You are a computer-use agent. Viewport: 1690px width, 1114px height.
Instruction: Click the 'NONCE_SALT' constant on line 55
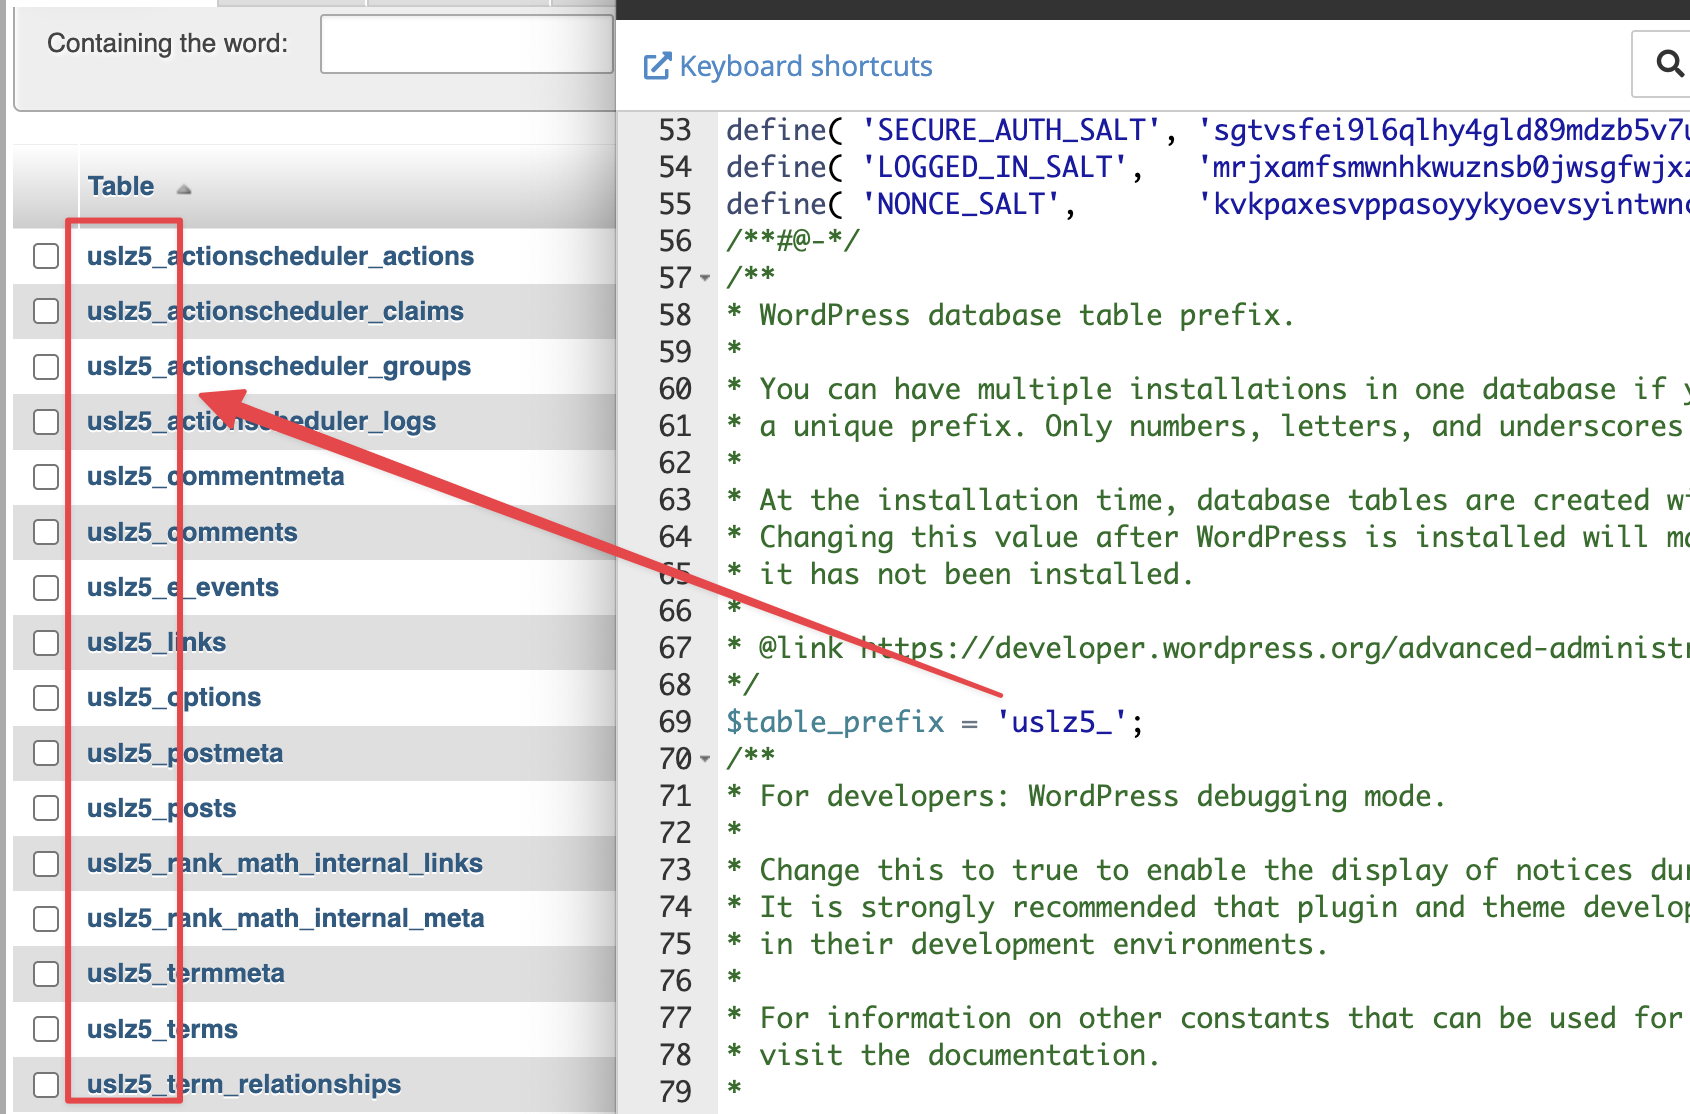(x=961, y=204)
